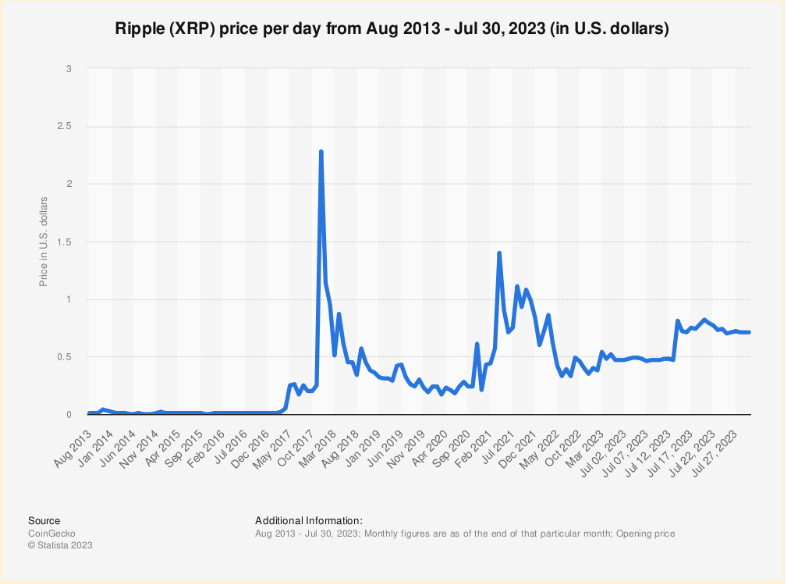Click the y-axis value 3

click(x=69, y=68)
